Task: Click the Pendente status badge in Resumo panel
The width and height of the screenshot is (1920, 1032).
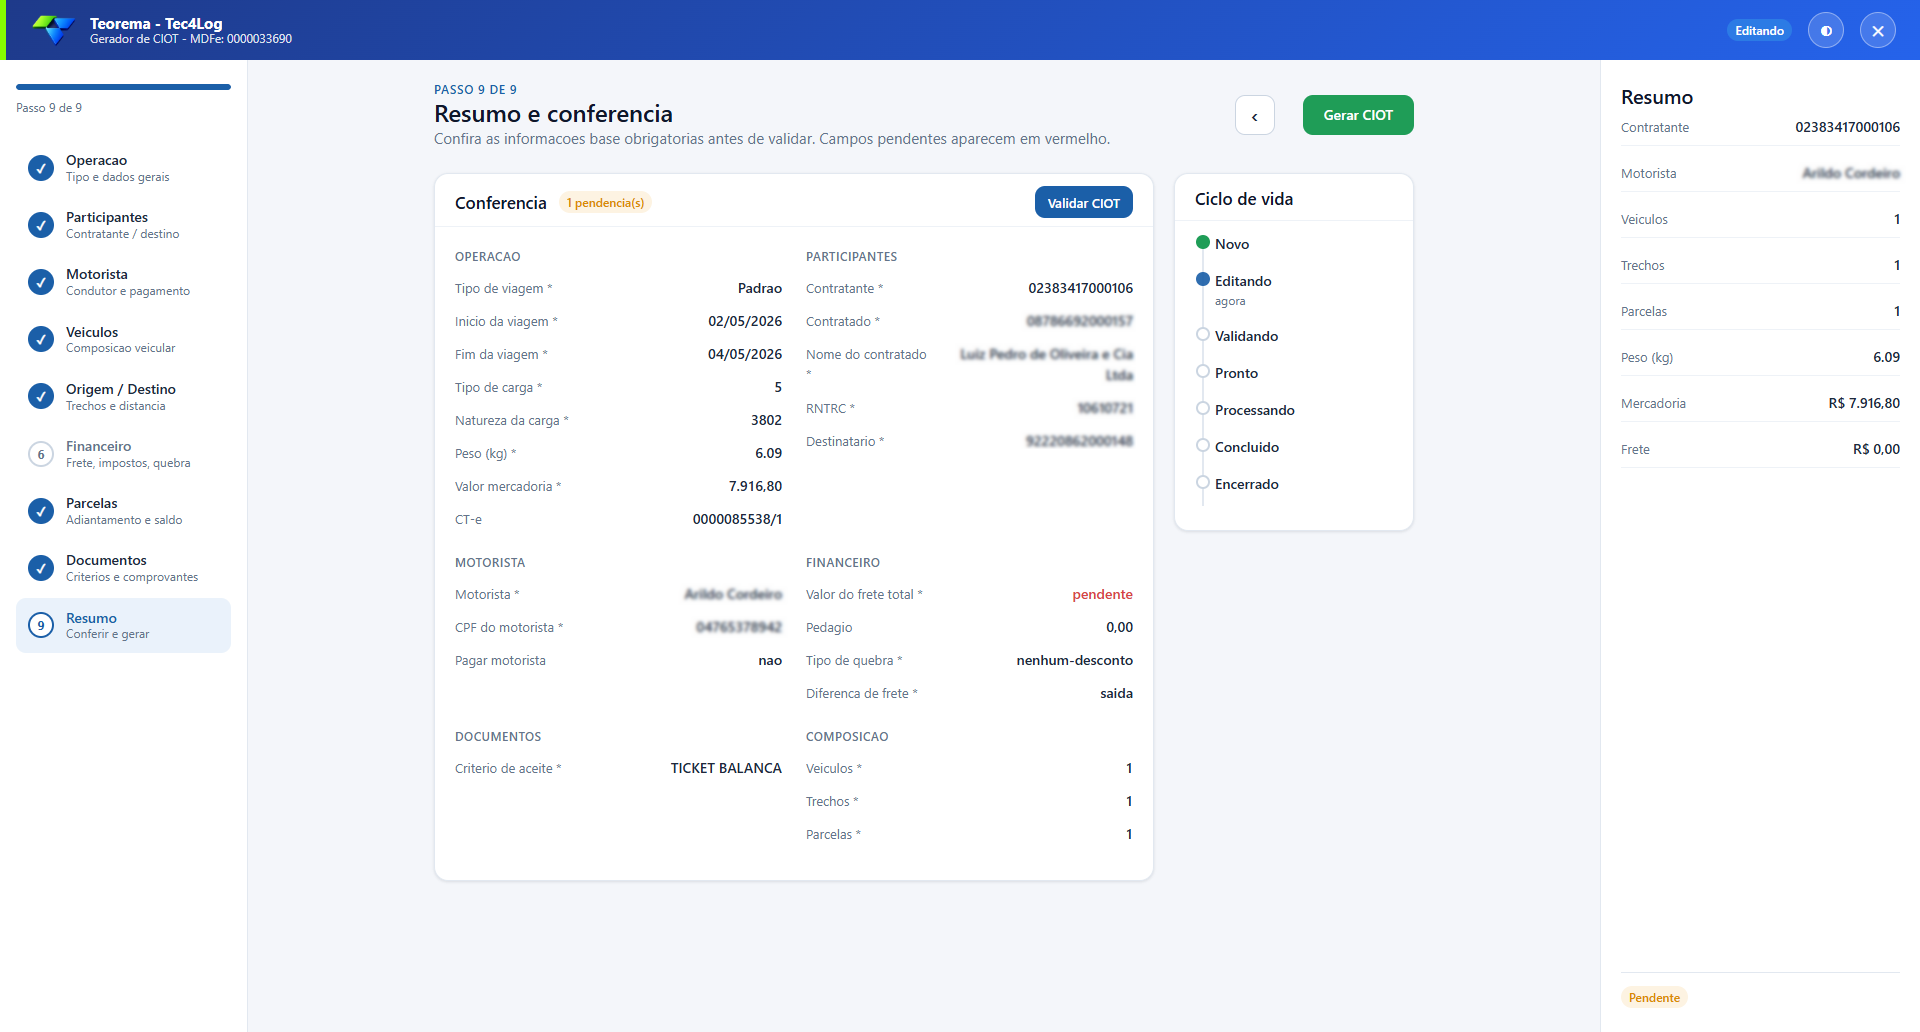Action: coord(1654,997)
